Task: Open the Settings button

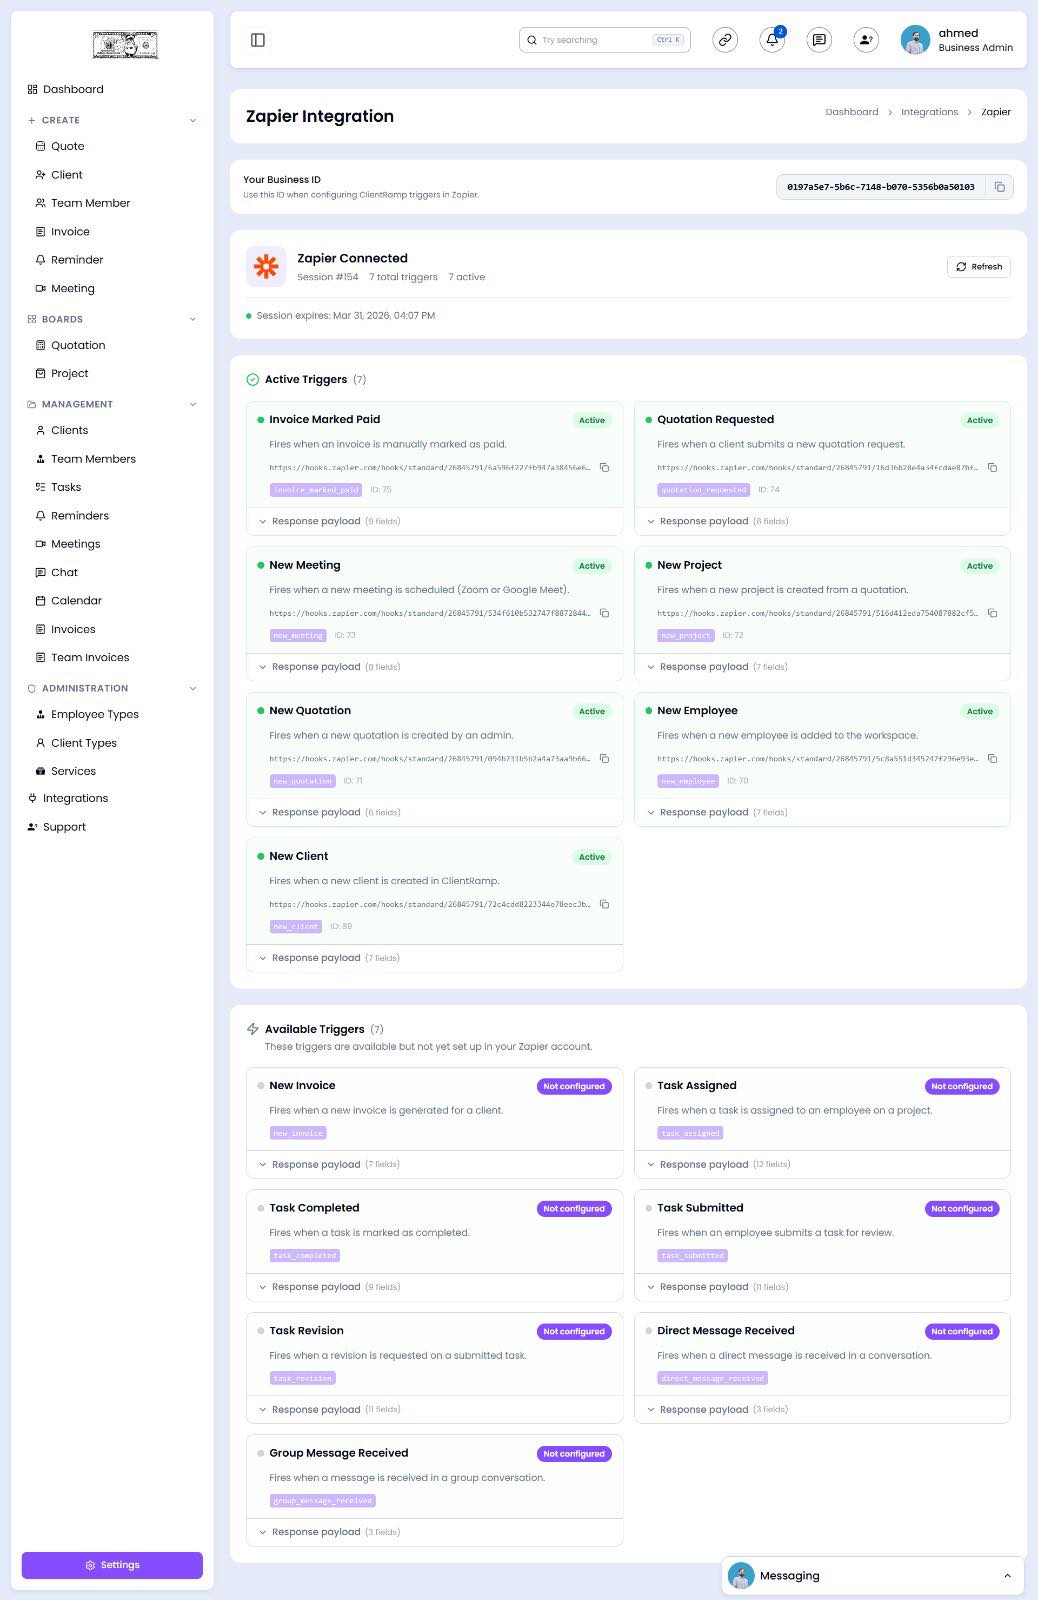Action: 112,1565
